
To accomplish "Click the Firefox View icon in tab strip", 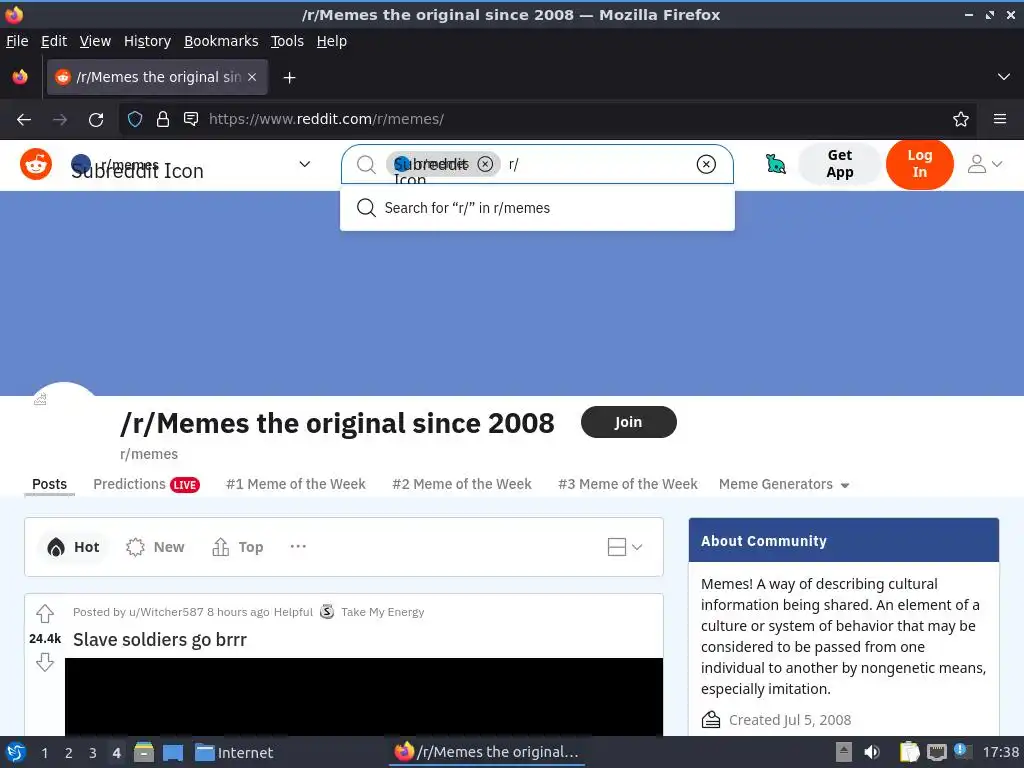I will [x=20, y=77].
